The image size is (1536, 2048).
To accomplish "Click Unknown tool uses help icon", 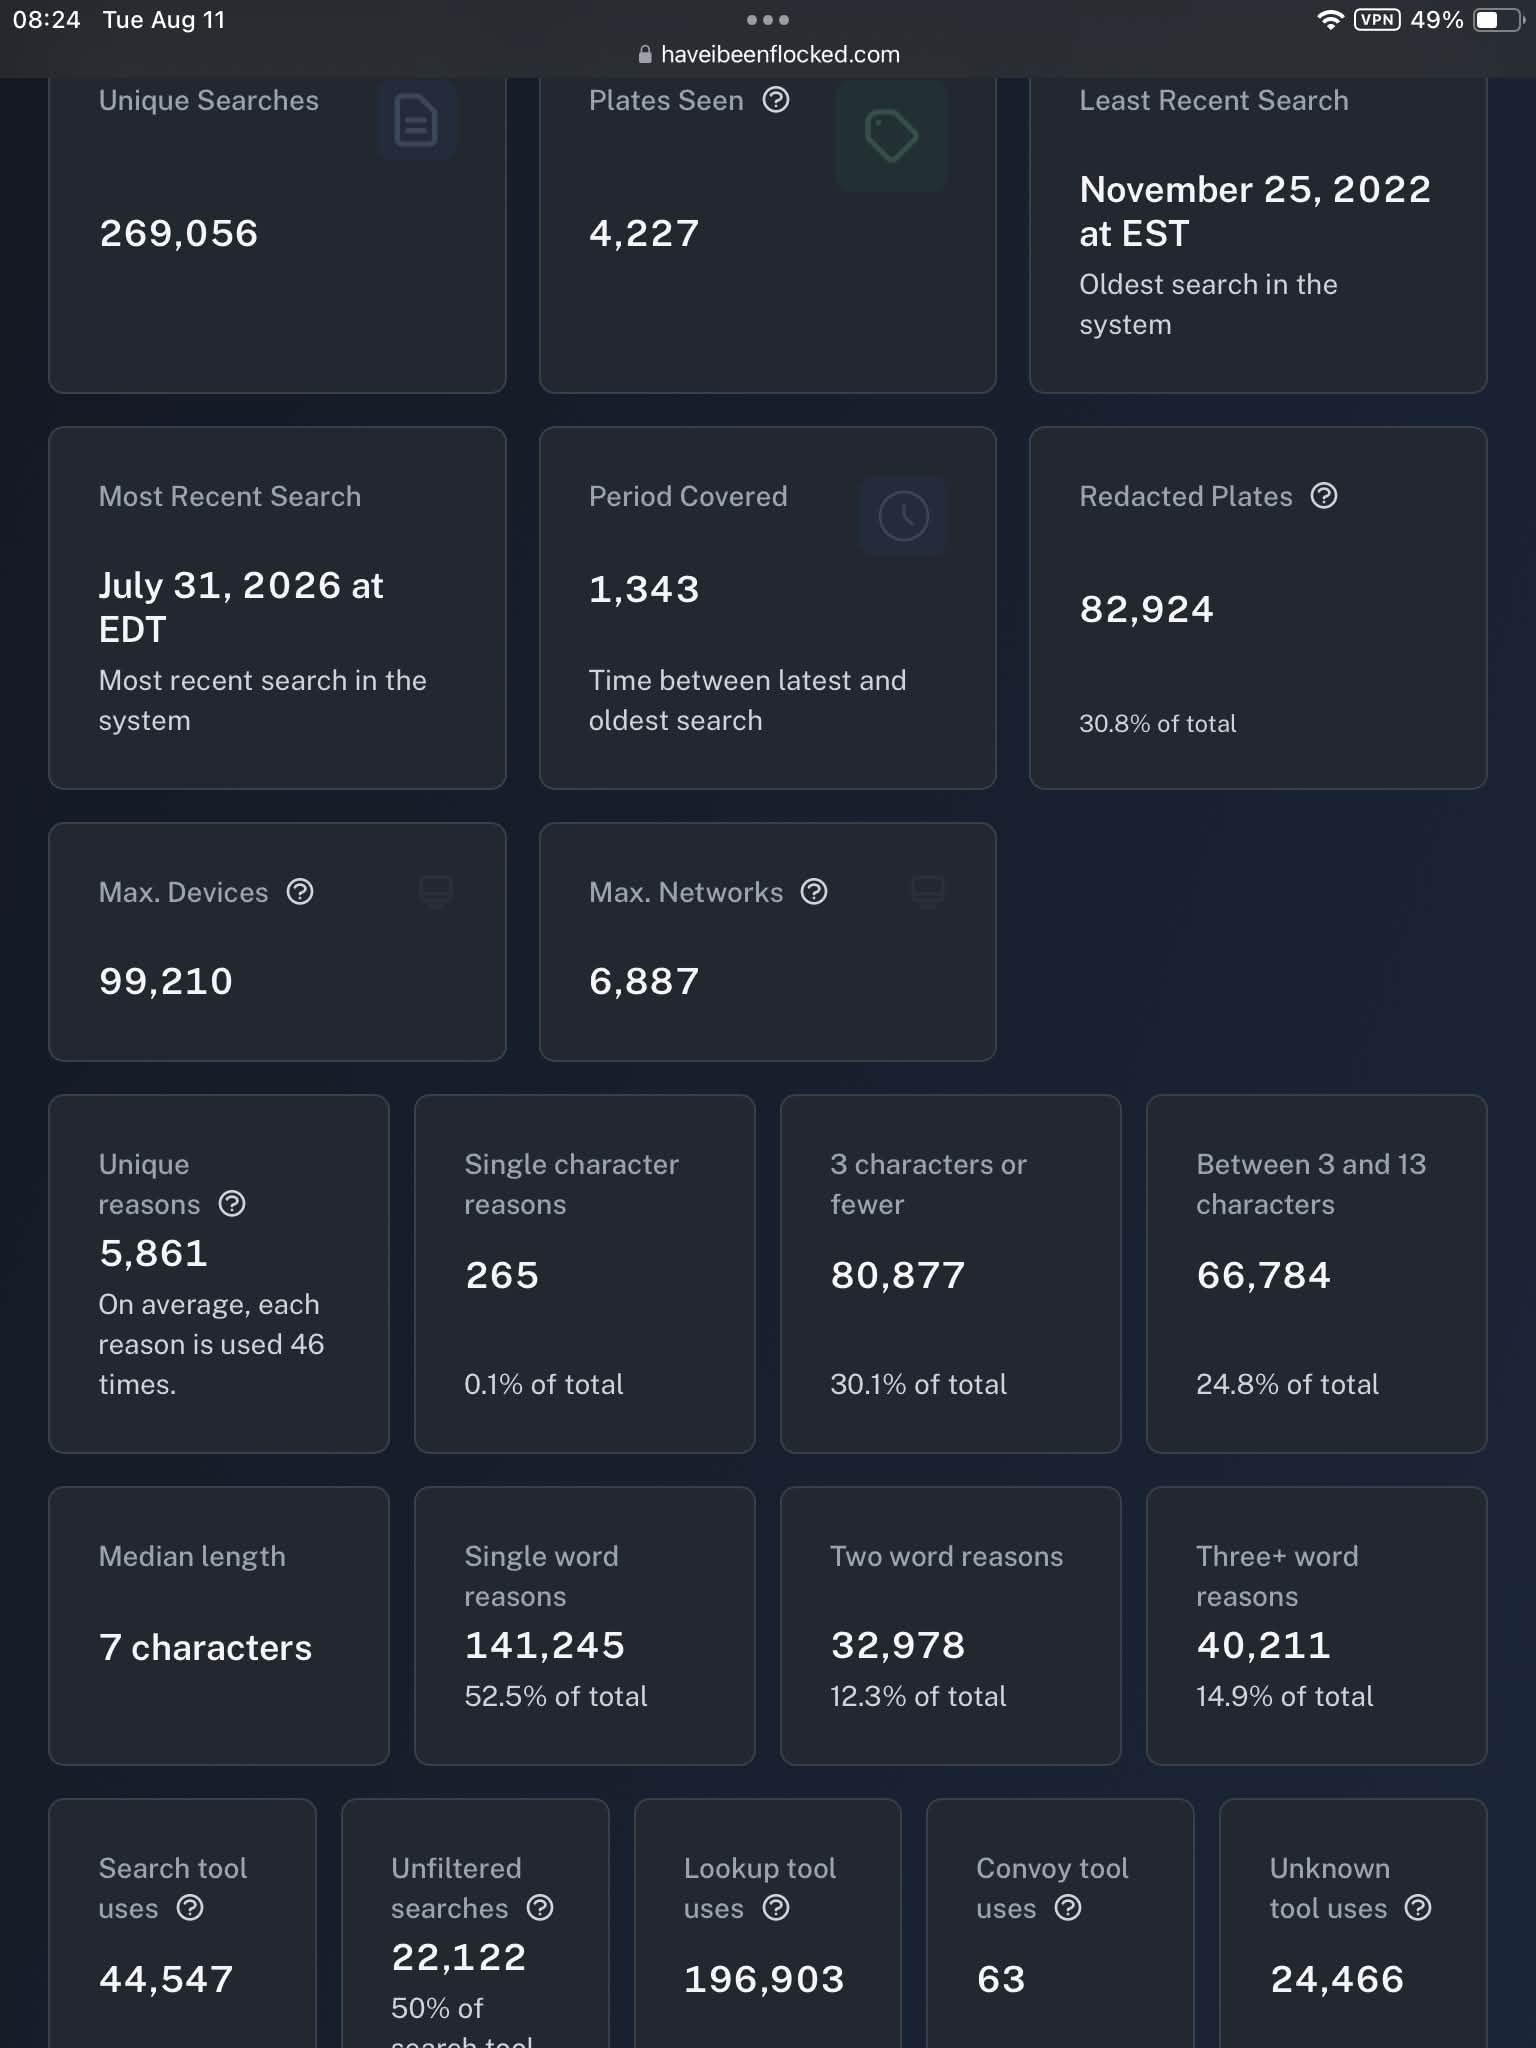I will point(1418,1908).
